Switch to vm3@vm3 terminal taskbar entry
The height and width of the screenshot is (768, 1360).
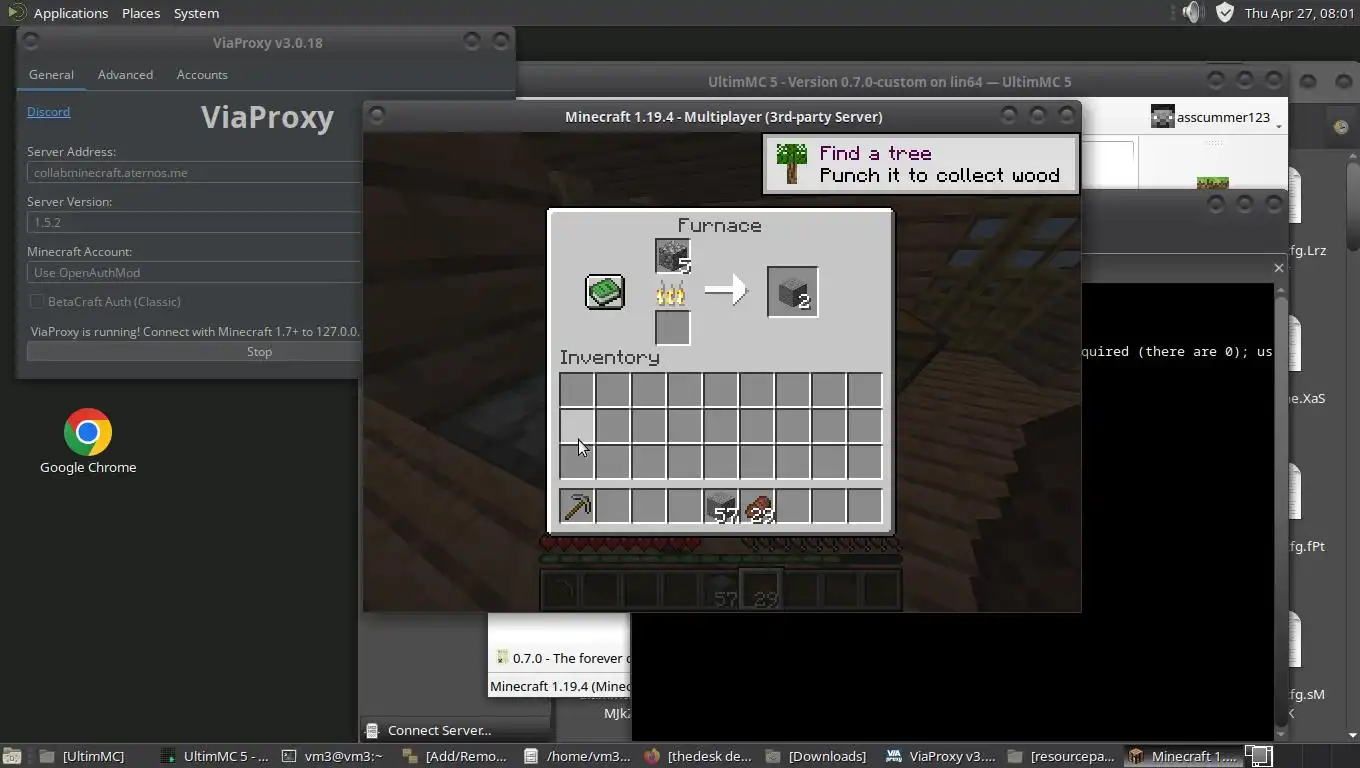tap(333, 756)
